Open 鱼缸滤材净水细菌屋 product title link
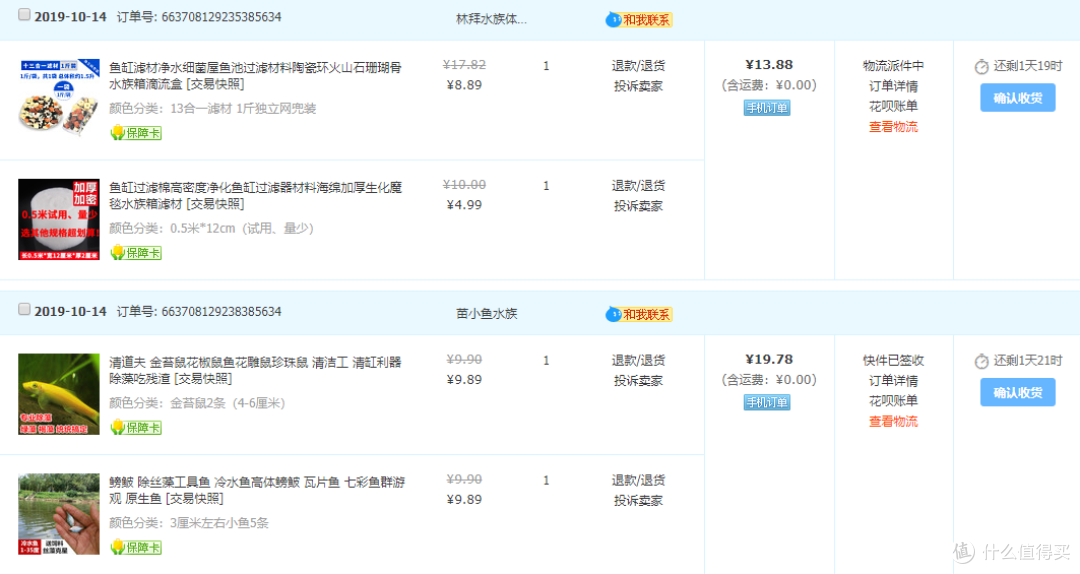This screenshot has width=1080, height=574. (255, 76)
